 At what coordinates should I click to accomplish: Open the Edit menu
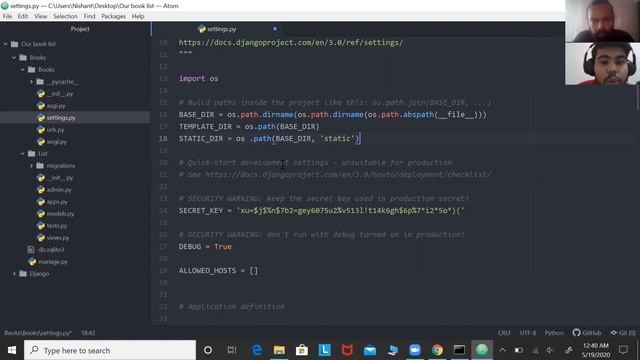23,16
